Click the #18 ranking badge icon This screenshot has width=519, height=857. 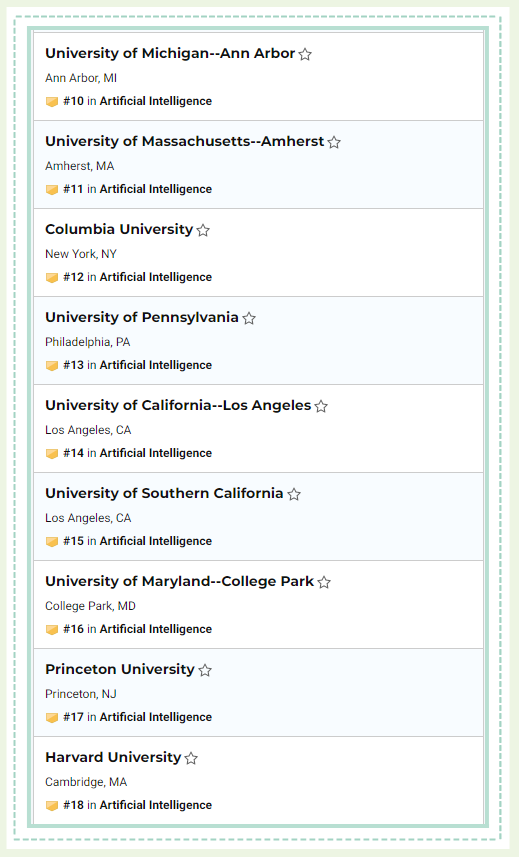tap(52, 806)
